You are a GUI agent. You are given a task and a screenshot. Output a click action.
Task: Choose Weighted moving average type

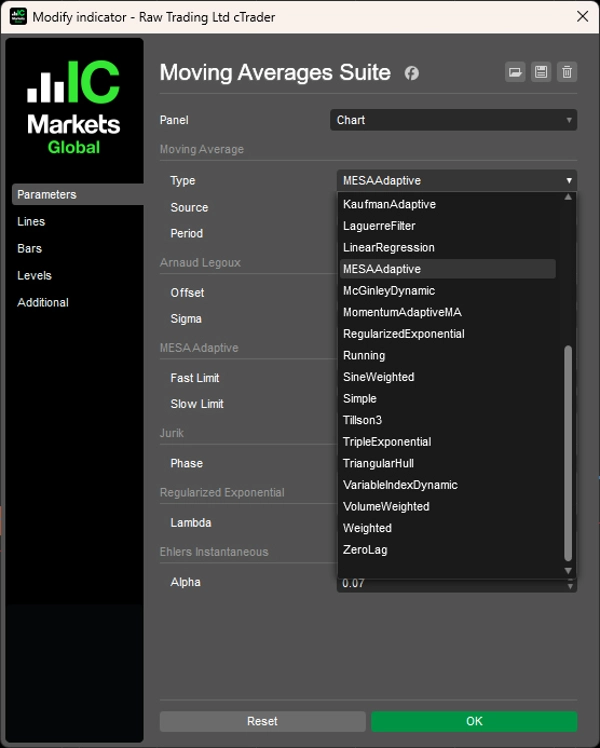coord(448,528)
